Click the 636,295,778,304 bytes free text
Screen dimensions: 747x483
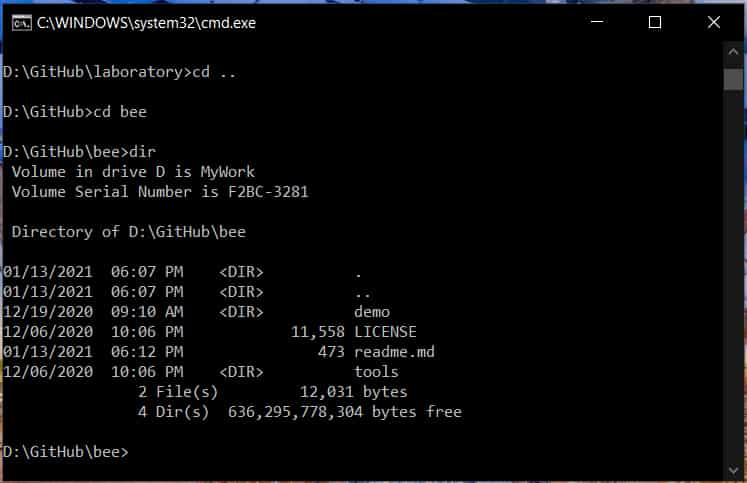[345, 412]
